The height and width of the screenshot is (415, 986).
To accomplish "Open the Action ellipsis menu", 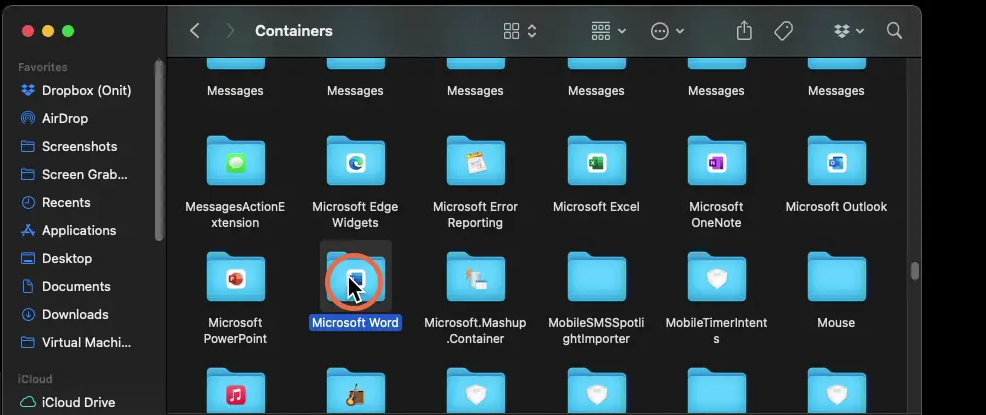I will pos(667,31).
